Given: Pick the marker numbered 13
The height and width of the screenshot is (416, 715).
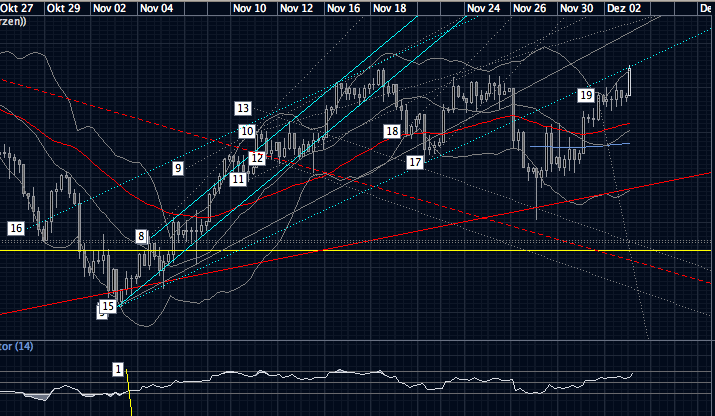Looking at the screenshot, I should (243, 108).
